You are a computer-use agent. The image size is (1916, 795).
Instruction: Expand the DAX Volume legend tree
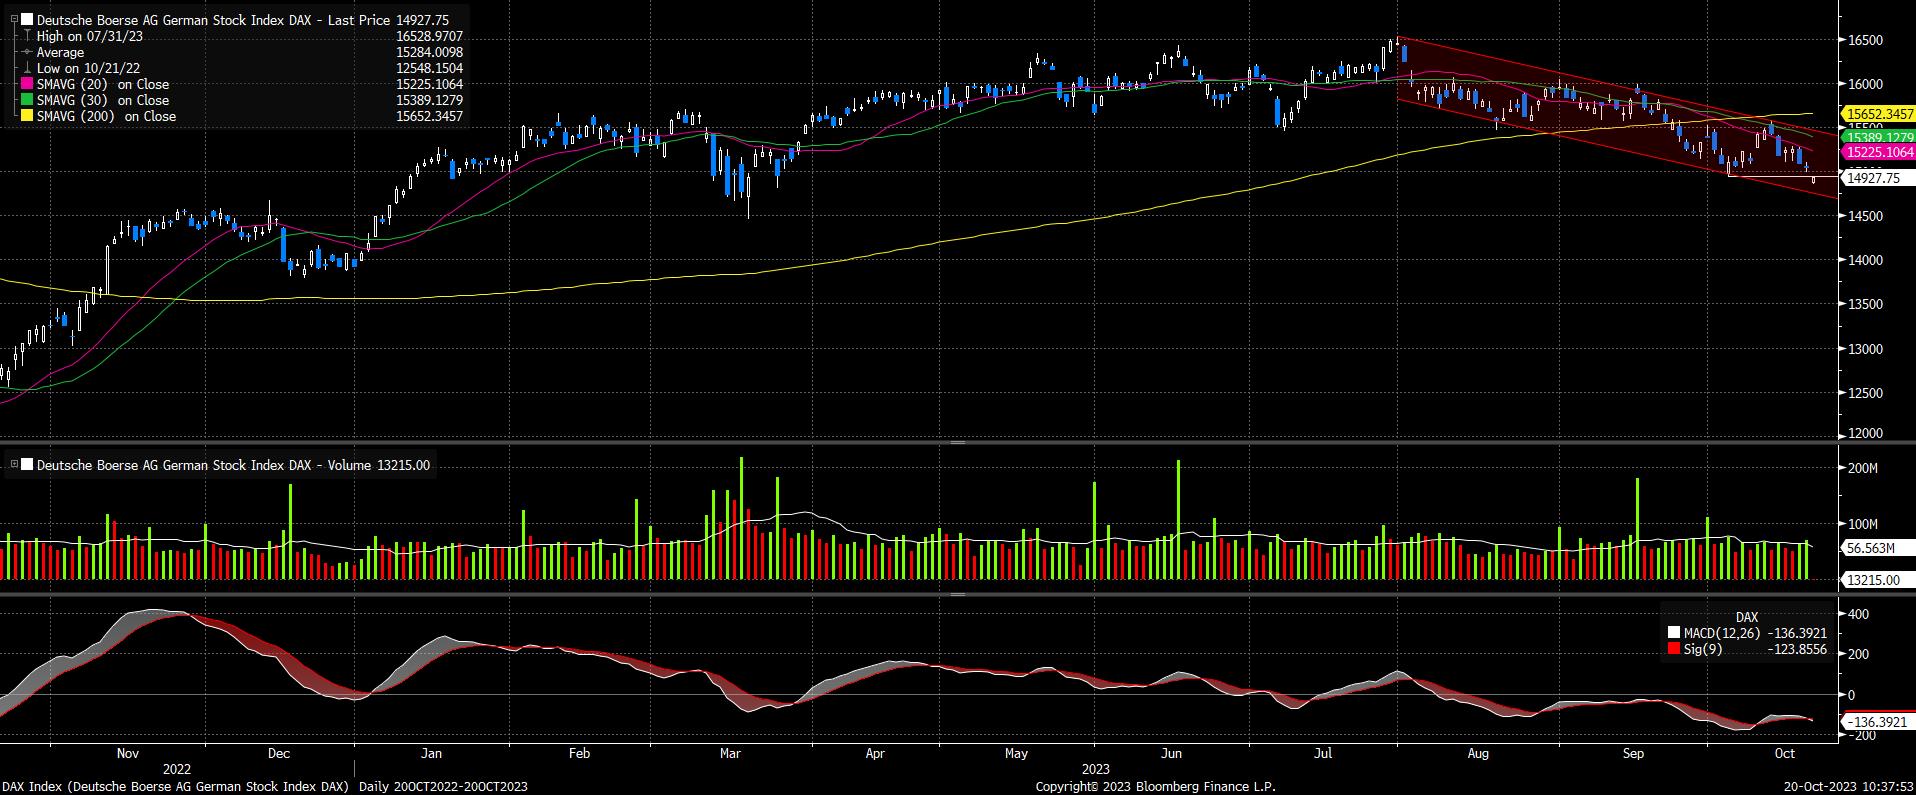[x=13, y=465]
